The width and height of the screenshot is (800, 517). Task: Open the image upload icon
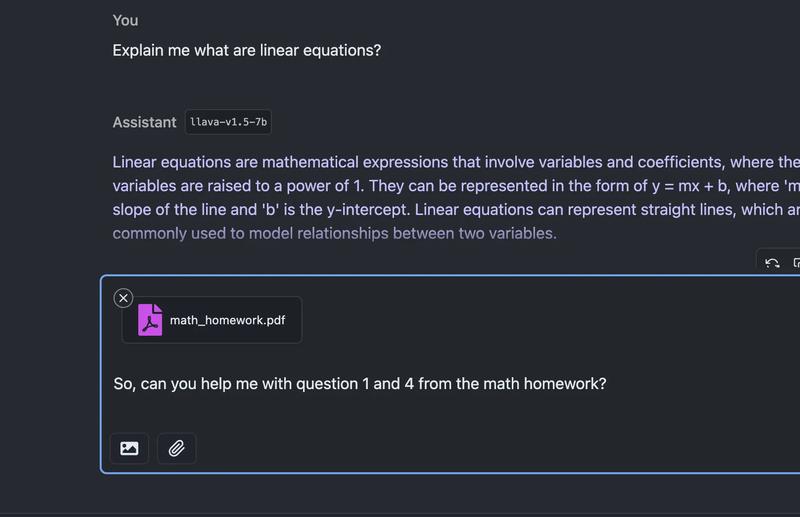129,448
